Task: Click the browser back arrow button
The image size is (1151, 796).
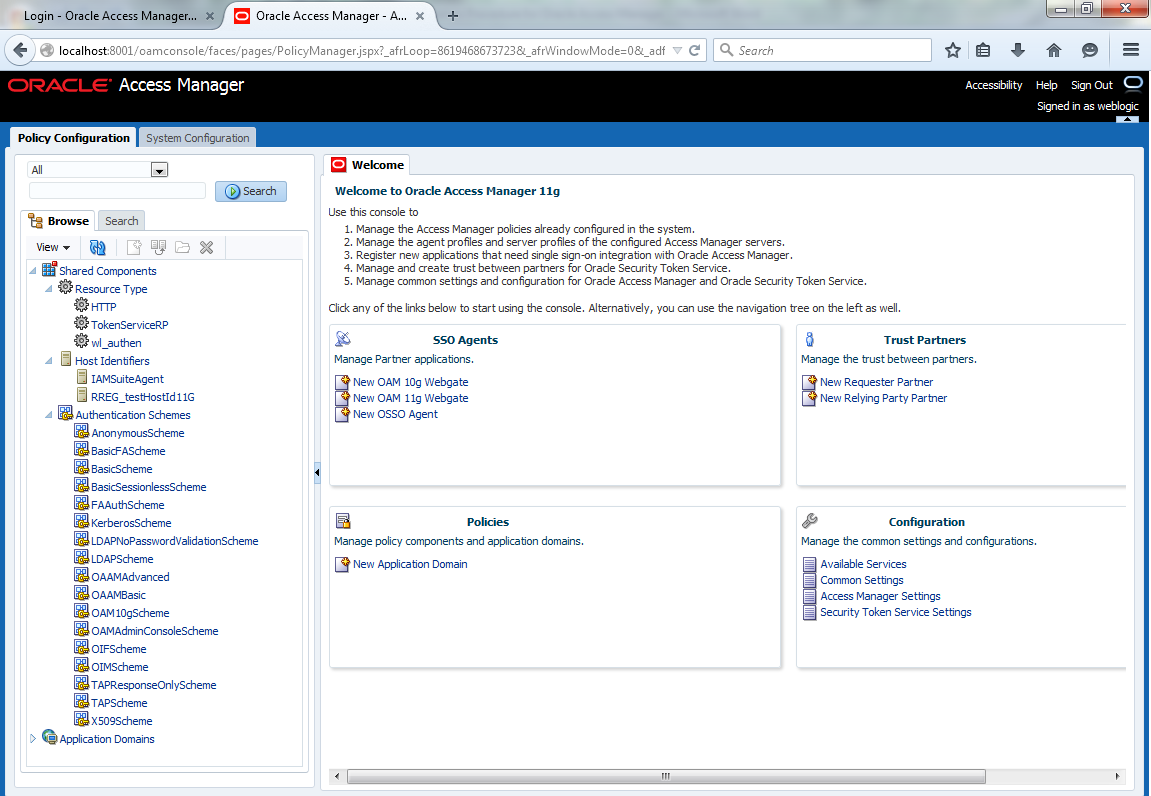Action: [20, 50]
